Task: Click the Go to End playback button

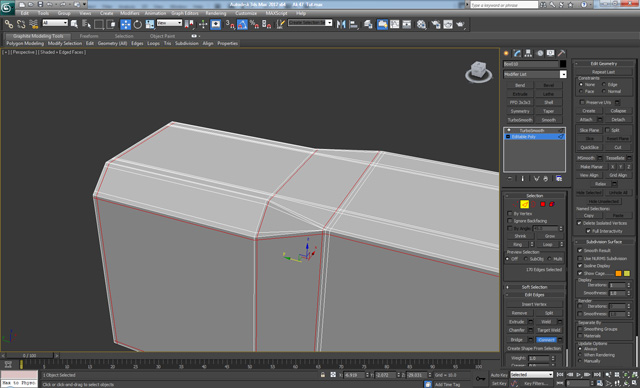Action: coord(597,375)
